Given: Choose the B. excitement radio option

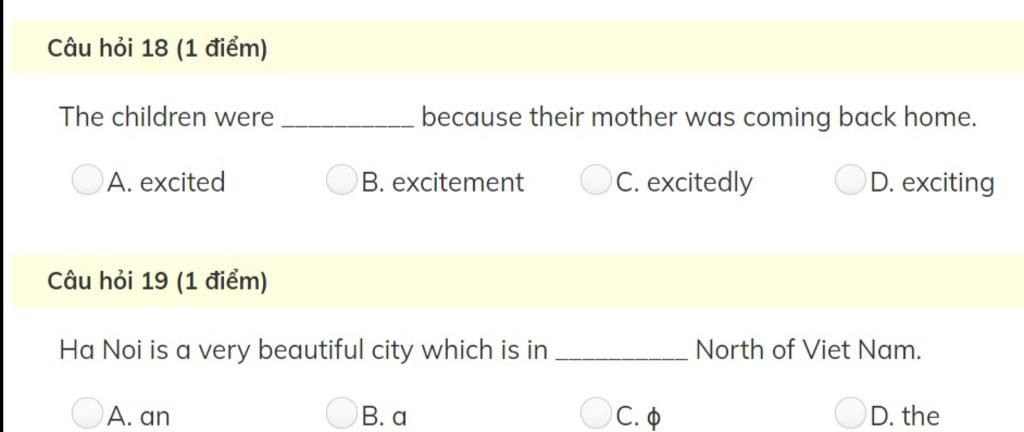Looking at the screenshot, I should [341, 179].
